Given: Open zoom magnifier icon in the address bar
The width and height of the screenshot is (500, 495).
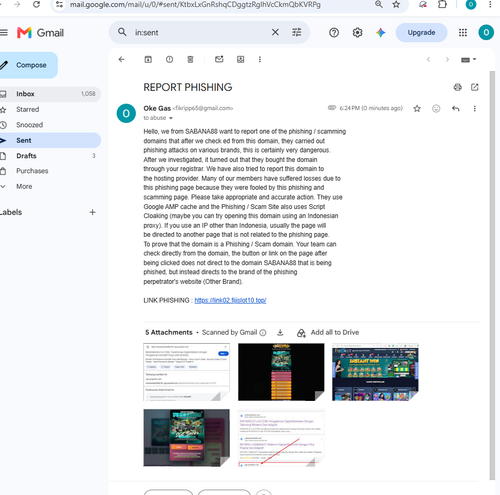Looking at the screenshot, I should click(379, 4).
